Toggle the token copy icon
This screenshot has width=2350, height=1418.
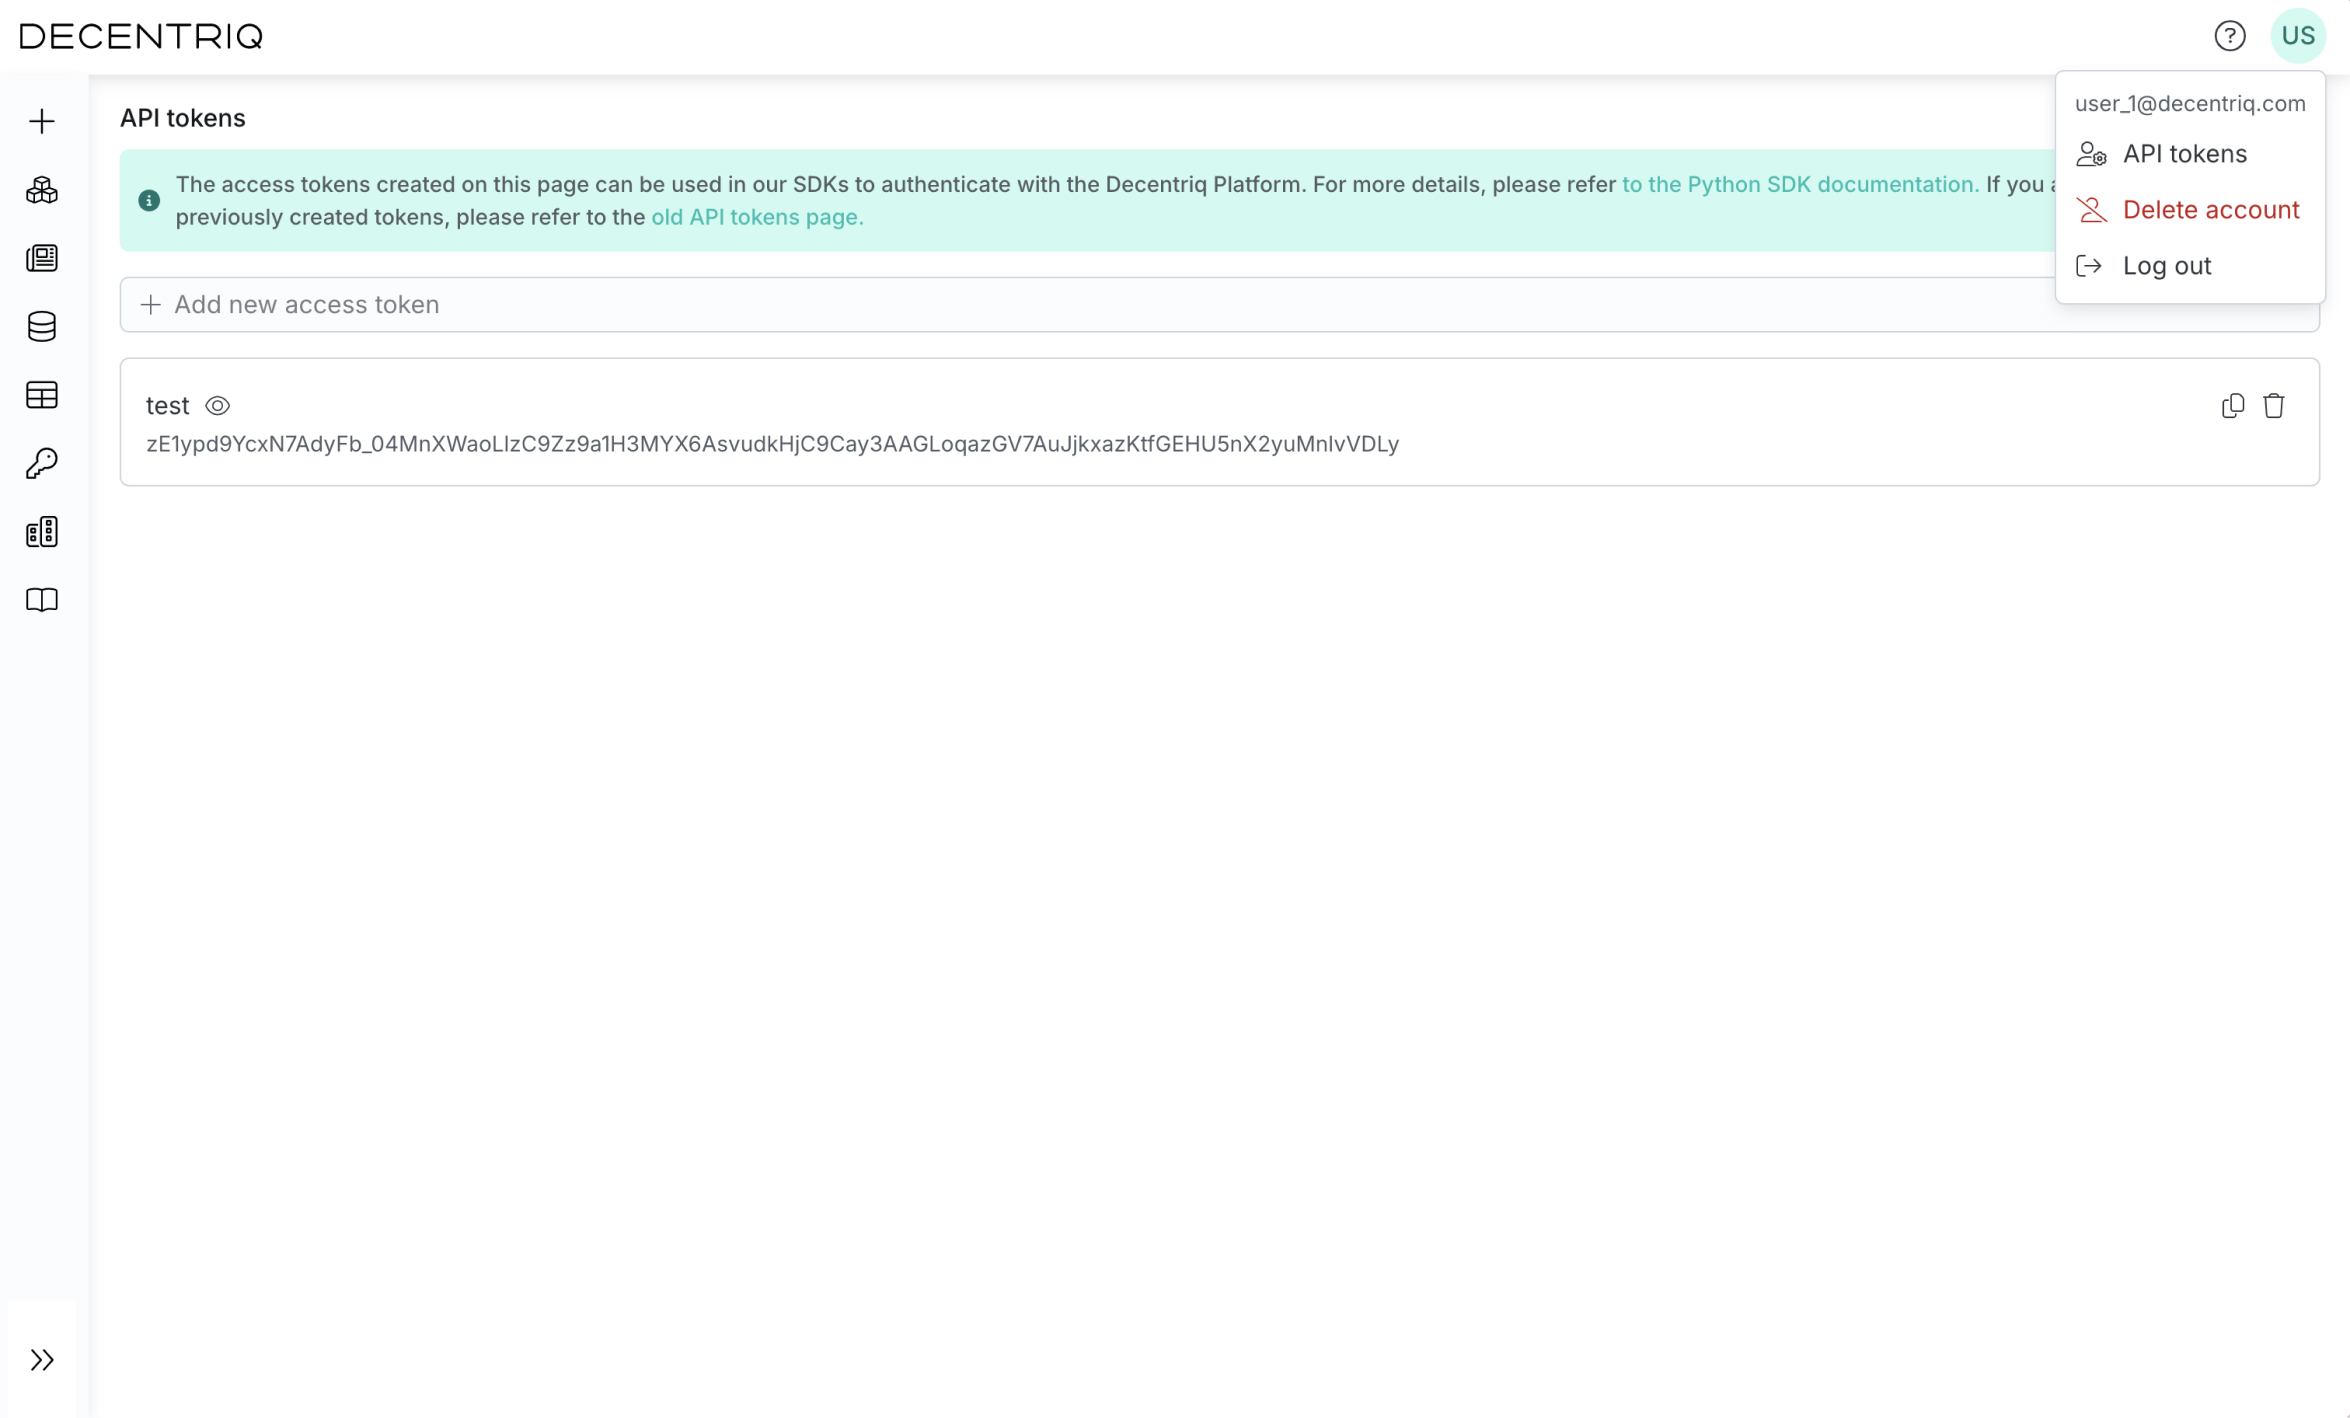point(2234,404)
